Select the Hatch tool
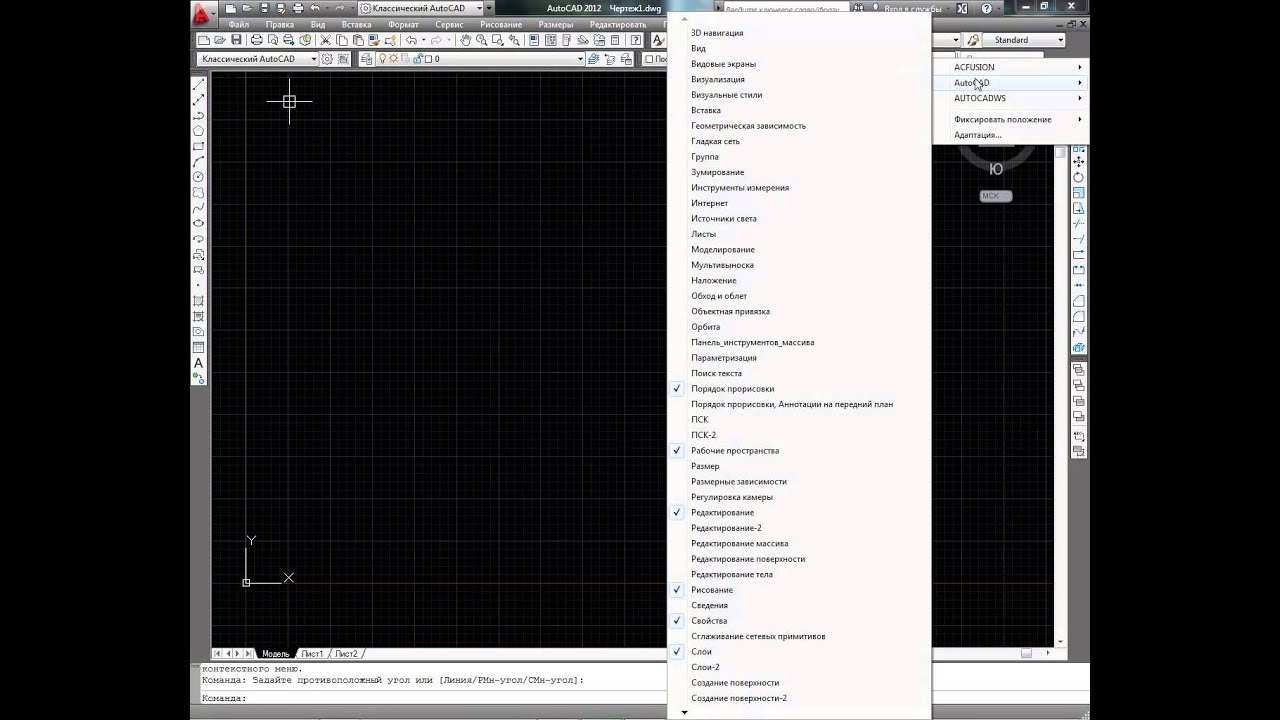This screenshot has height=720, width=1280. (x=198, y=301)
